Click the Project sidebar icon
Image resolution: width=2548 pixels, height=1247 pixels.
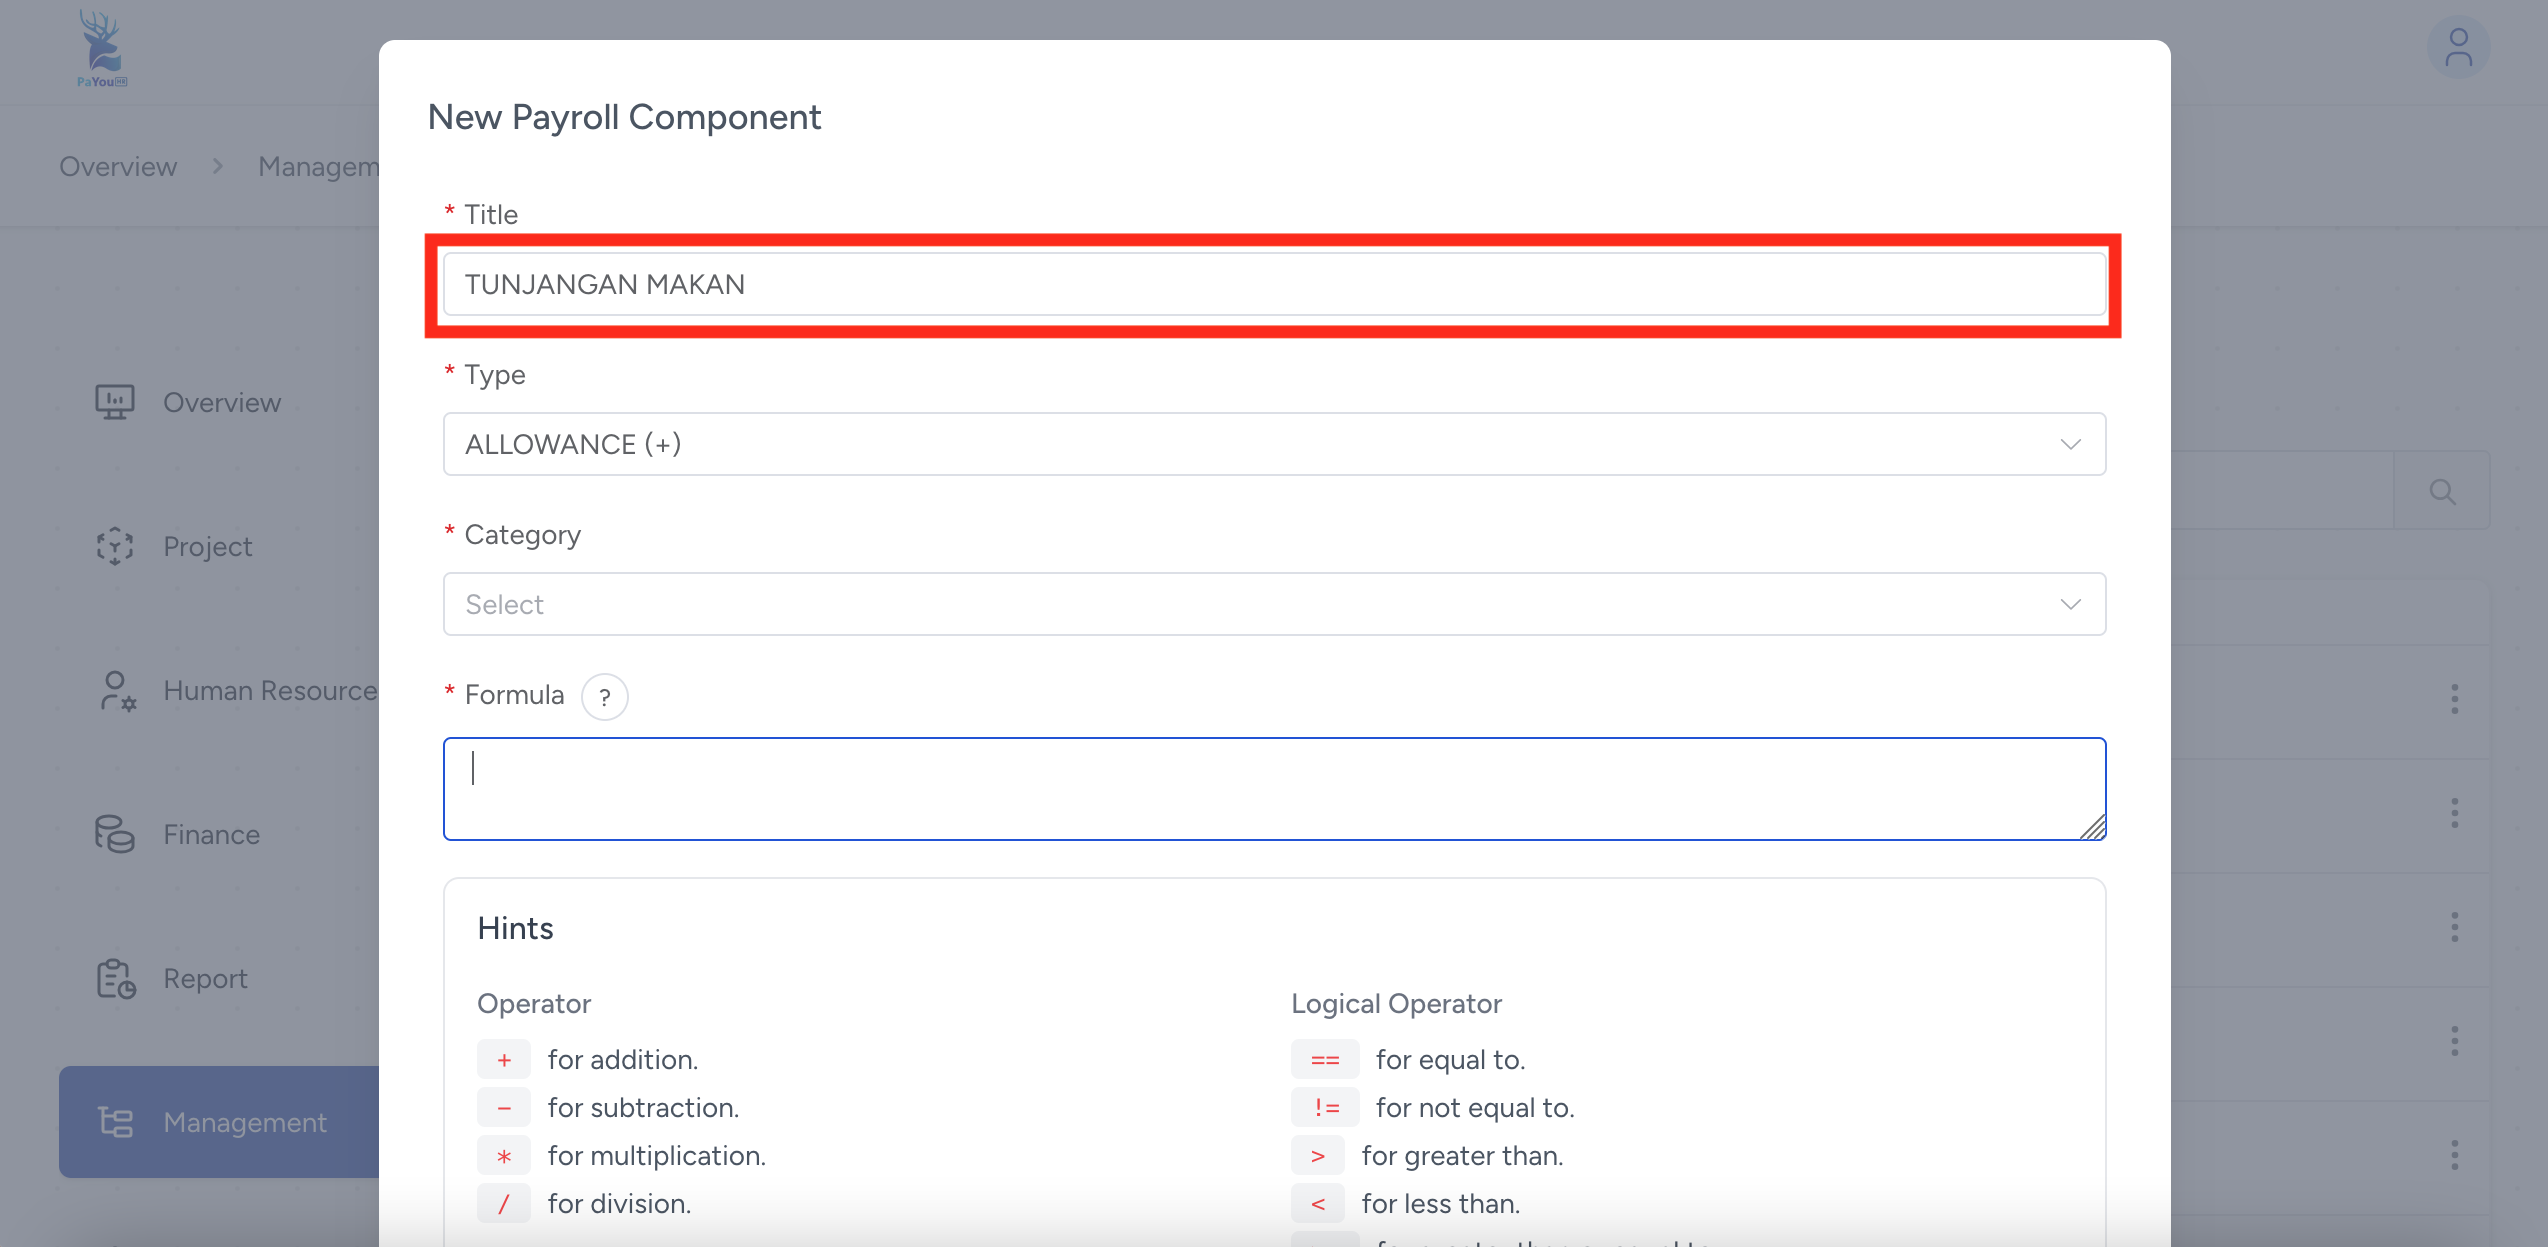coord(115,546)
